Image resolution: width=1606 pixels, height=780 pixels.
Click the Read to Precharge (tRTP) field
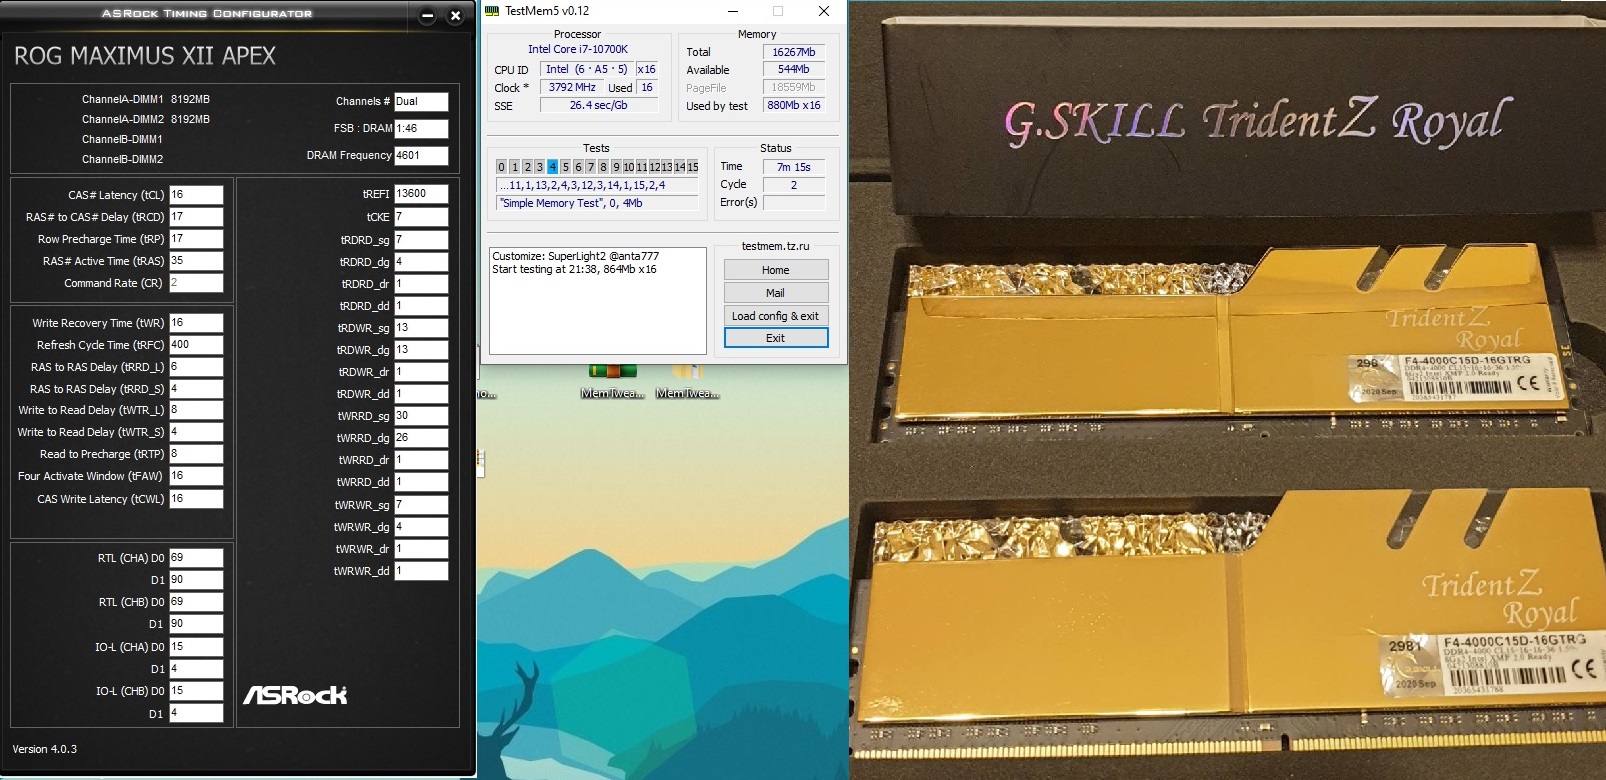[x=196, y=454]
